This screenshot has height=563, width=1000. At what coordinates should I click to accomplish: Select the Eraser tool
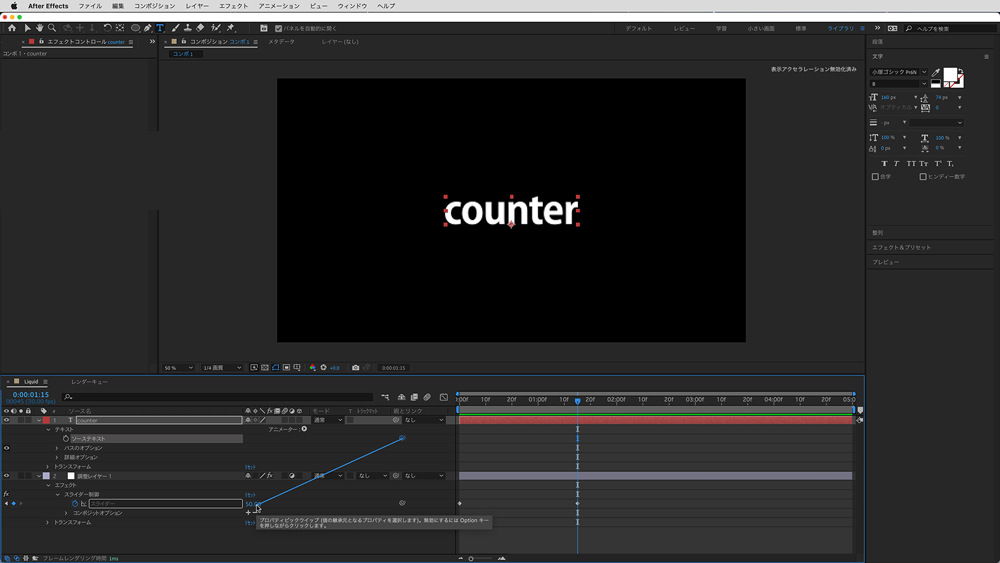pos(201,28)
